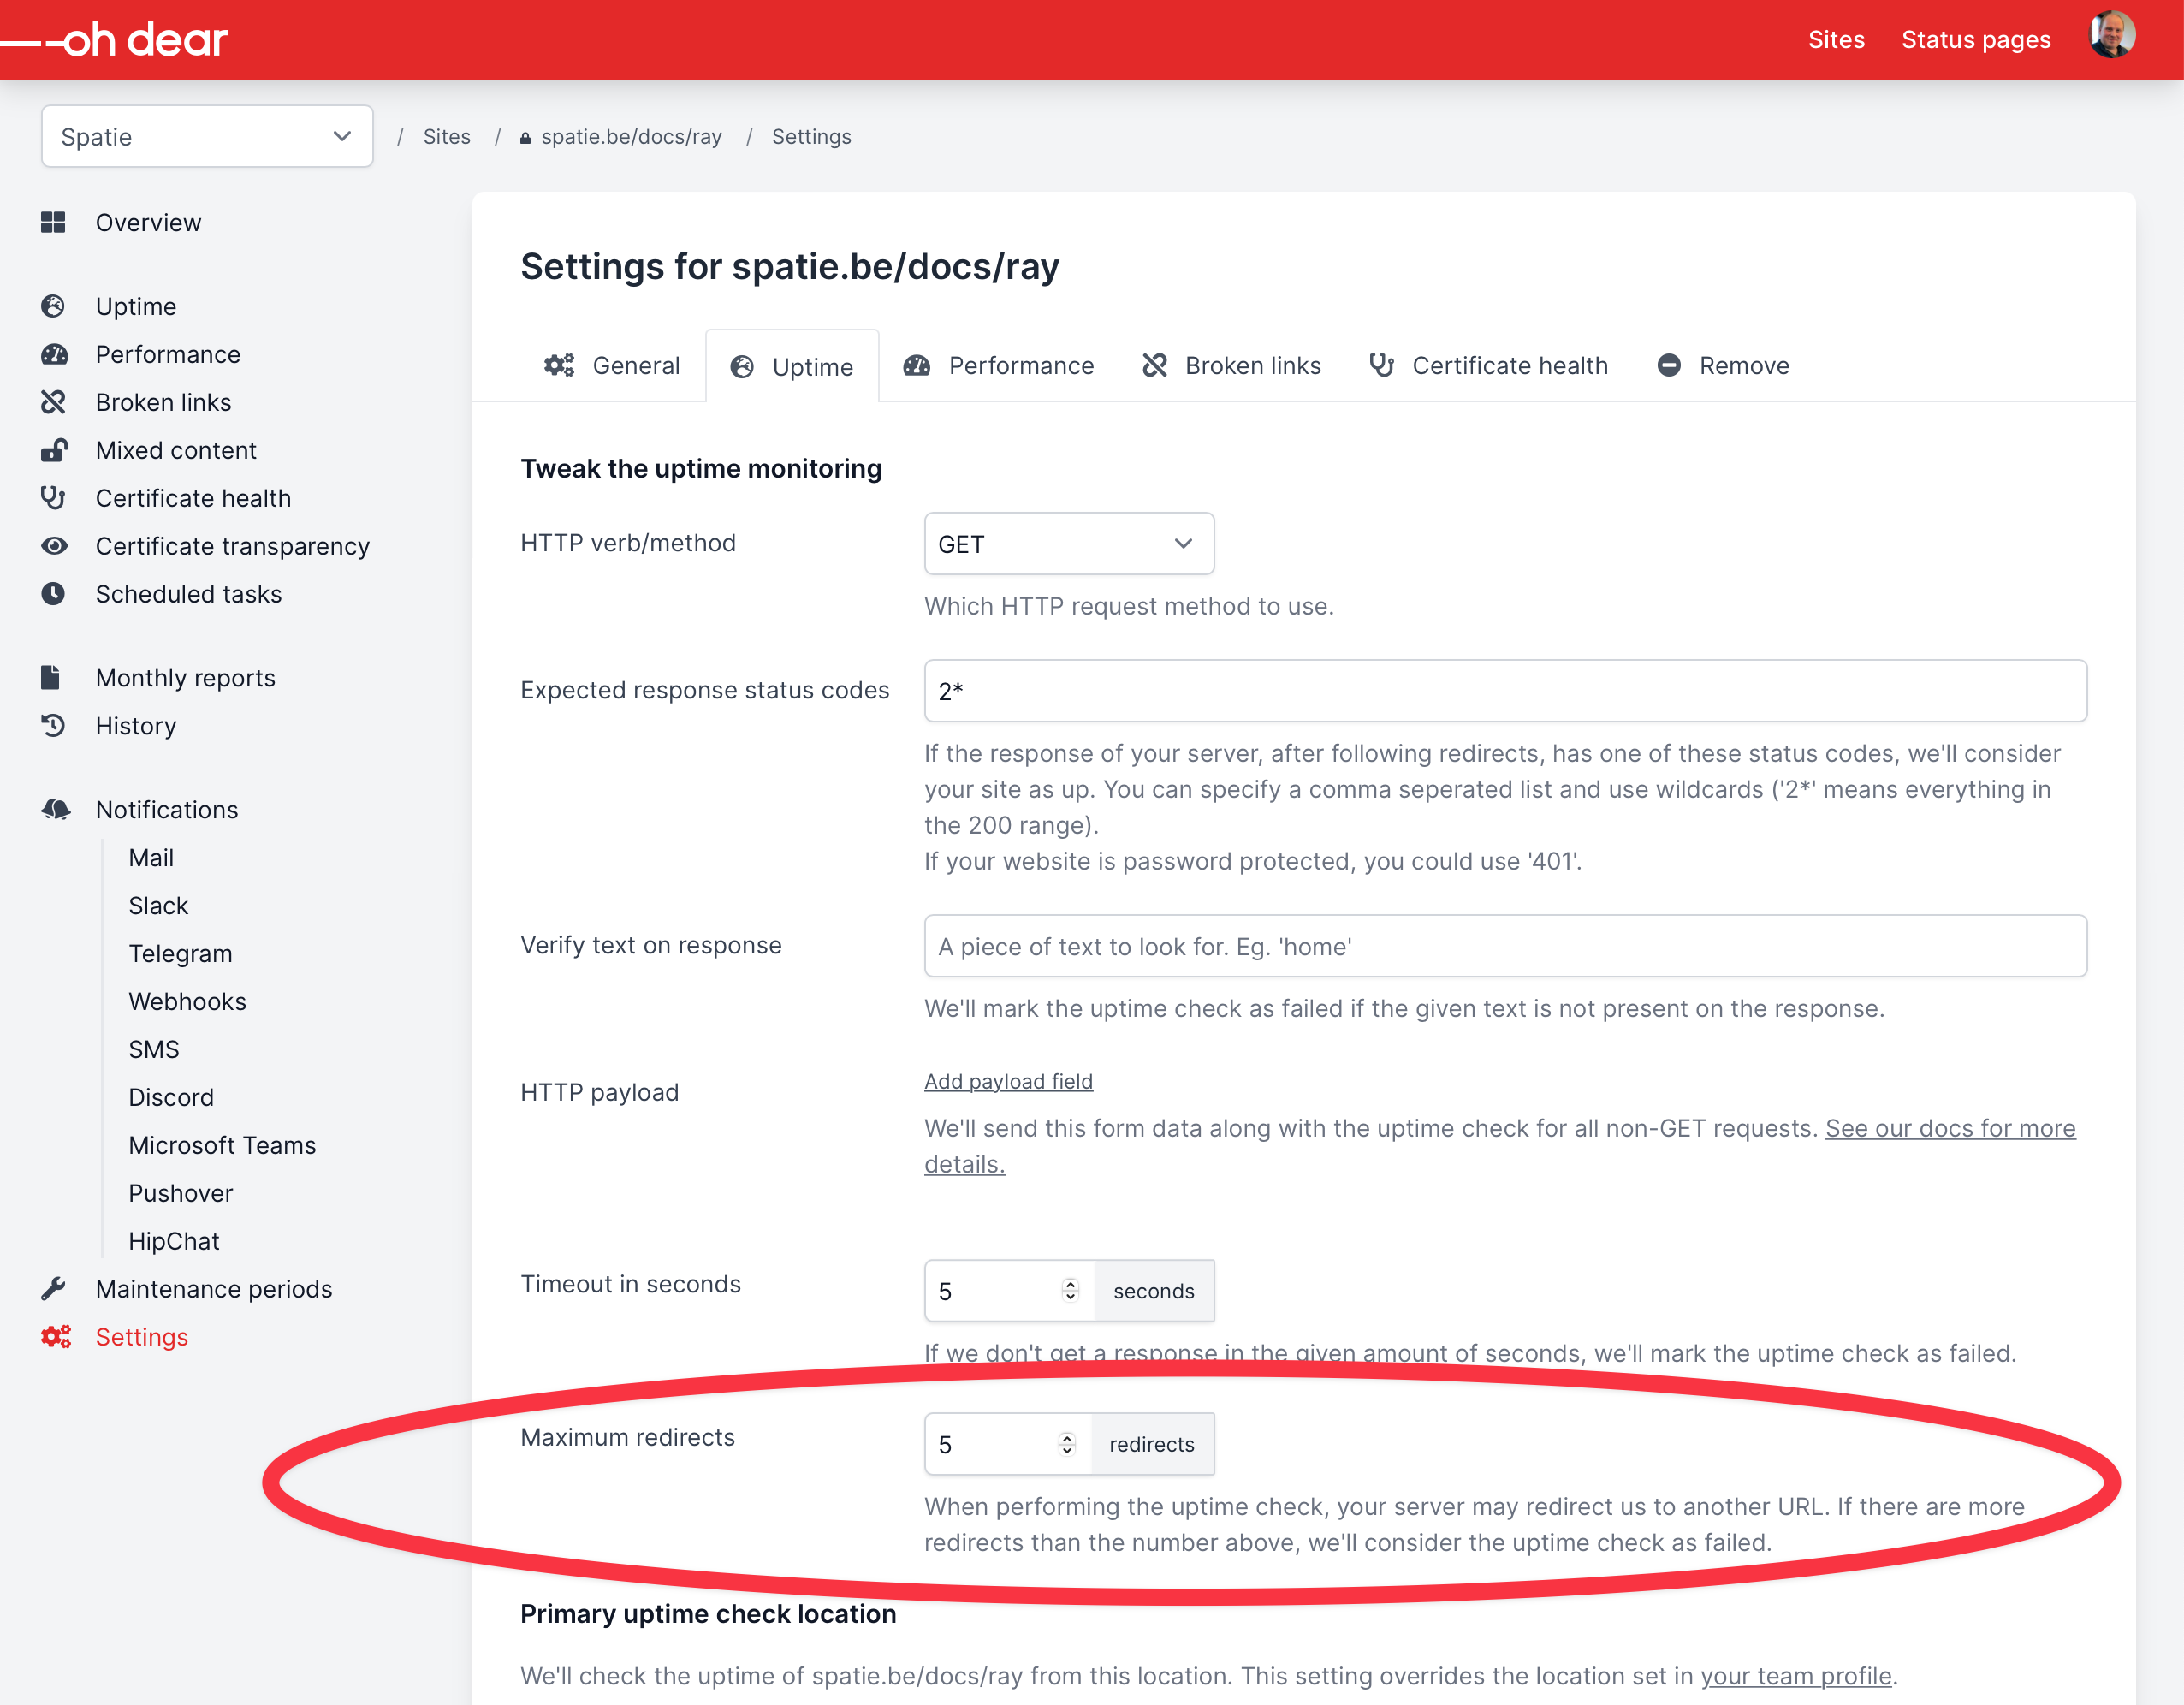The height and width of the screenshot is (1705, 2184).
Task: Click the minus circle icon on Remove tab
Action: coord(1669,365)
